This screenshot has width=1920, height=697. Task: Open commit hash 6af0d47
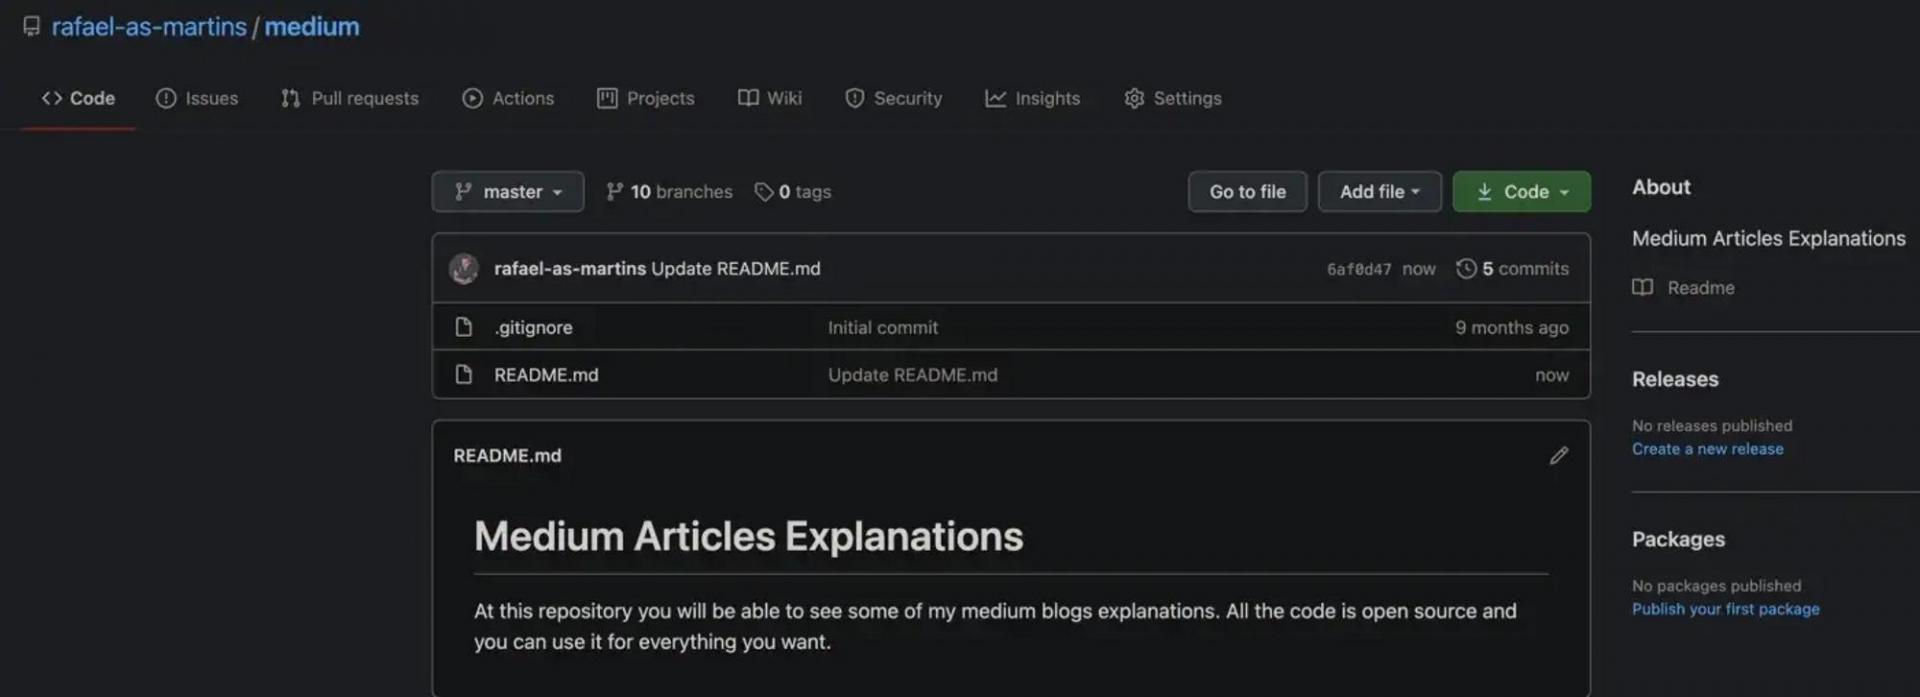pyautogui.click(x=1358, y=269)
